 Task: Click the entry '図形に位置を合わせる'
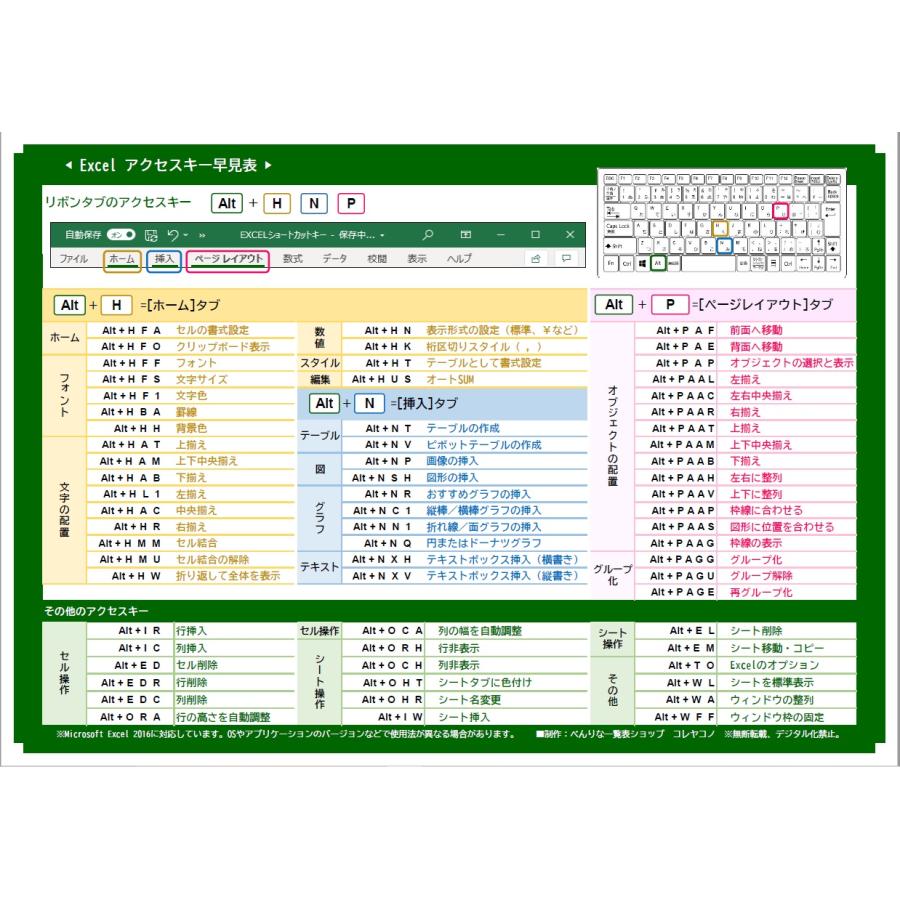(x=782, y=527)
